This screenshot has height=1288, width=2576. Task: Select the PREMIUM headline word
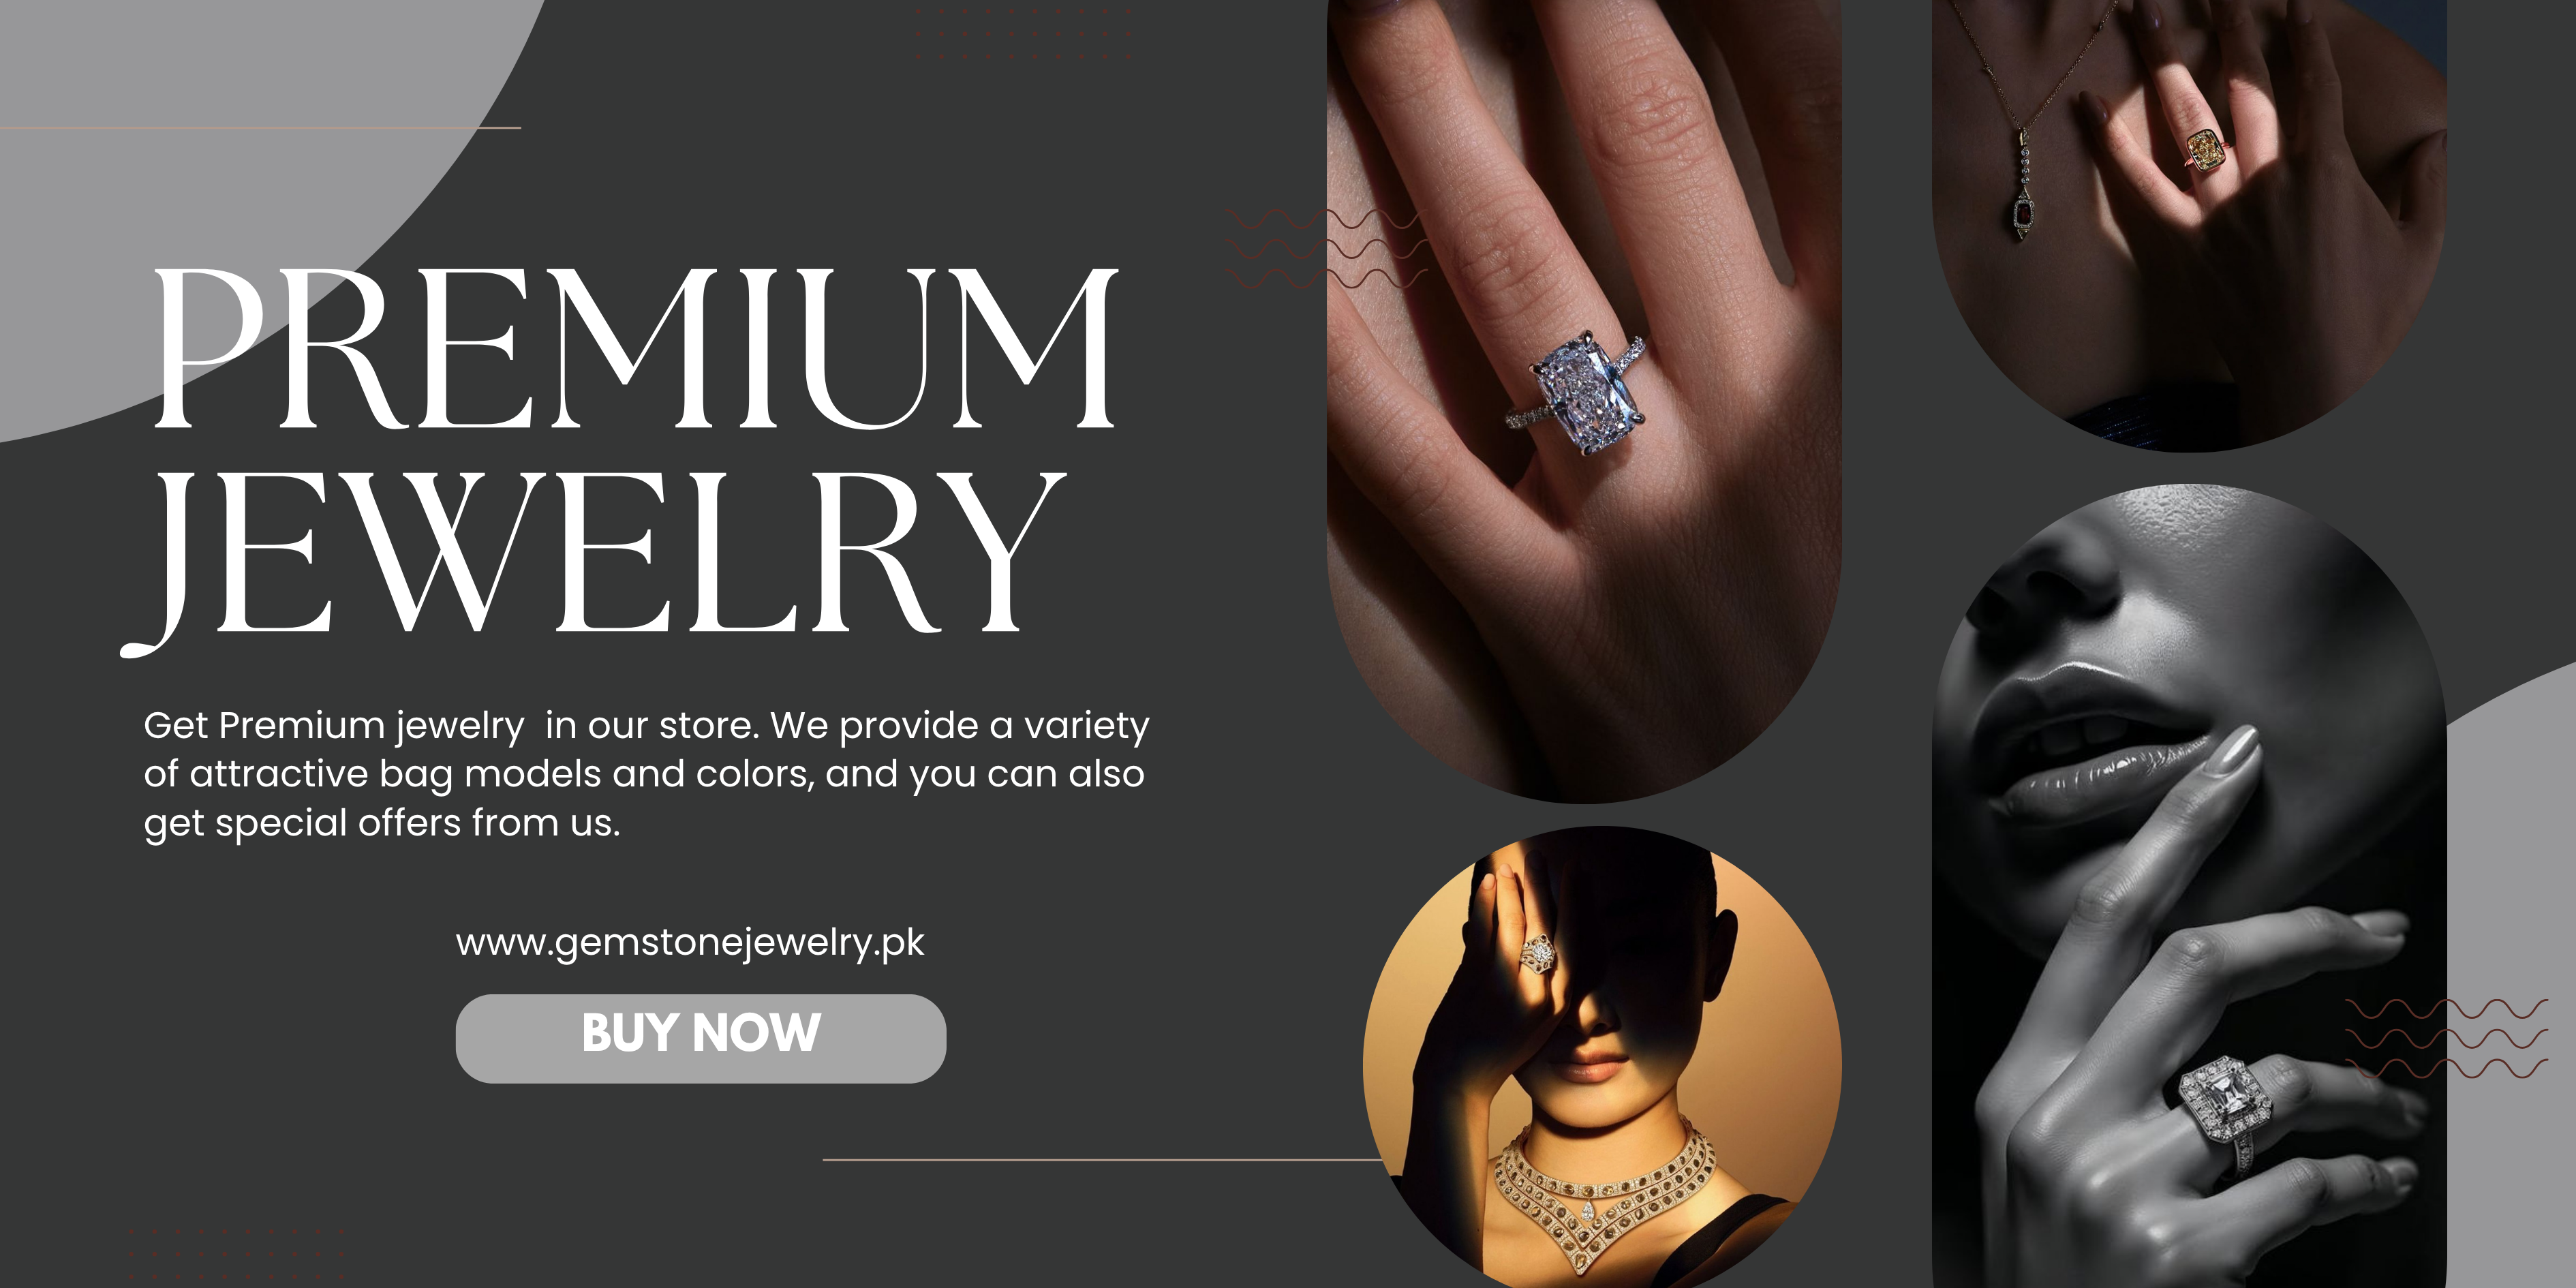635,349
